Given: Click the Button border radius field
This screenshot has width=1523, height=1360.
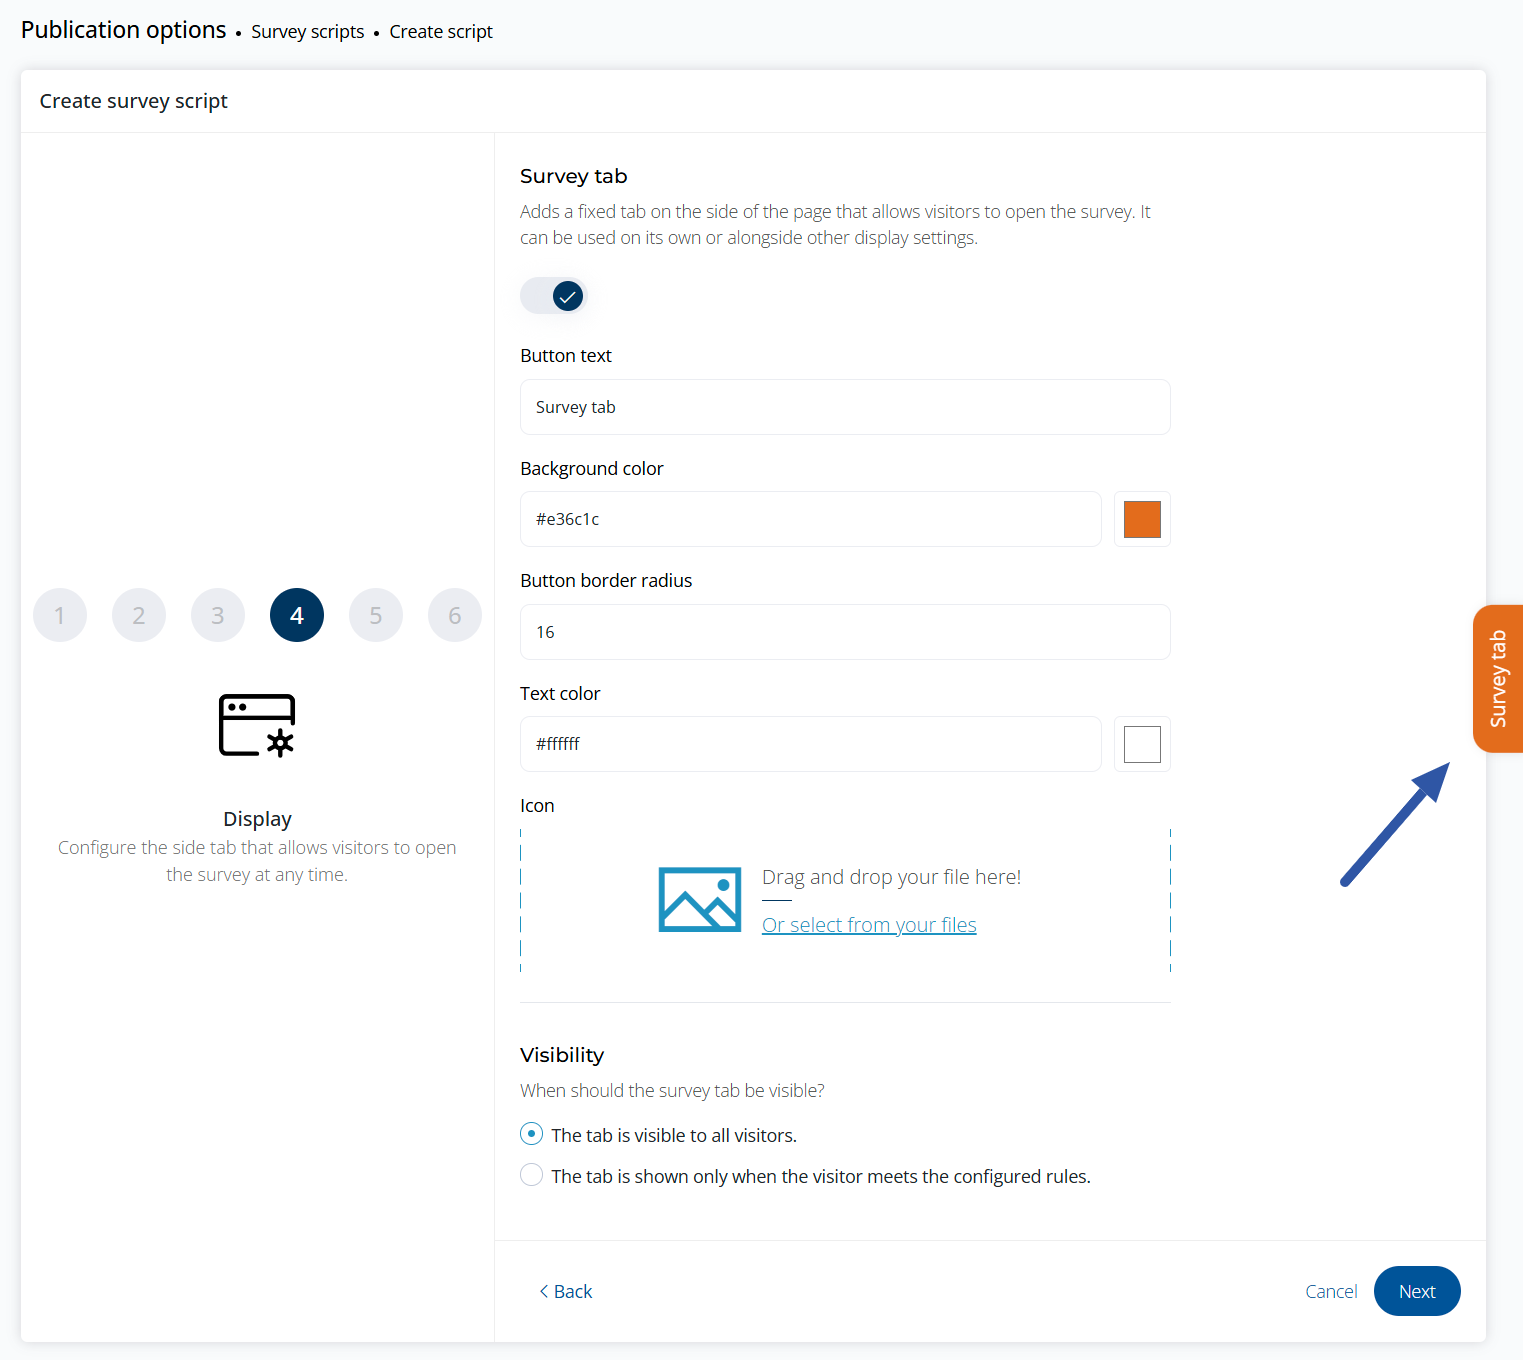Looking at the screenshot, I should point(845,632).
